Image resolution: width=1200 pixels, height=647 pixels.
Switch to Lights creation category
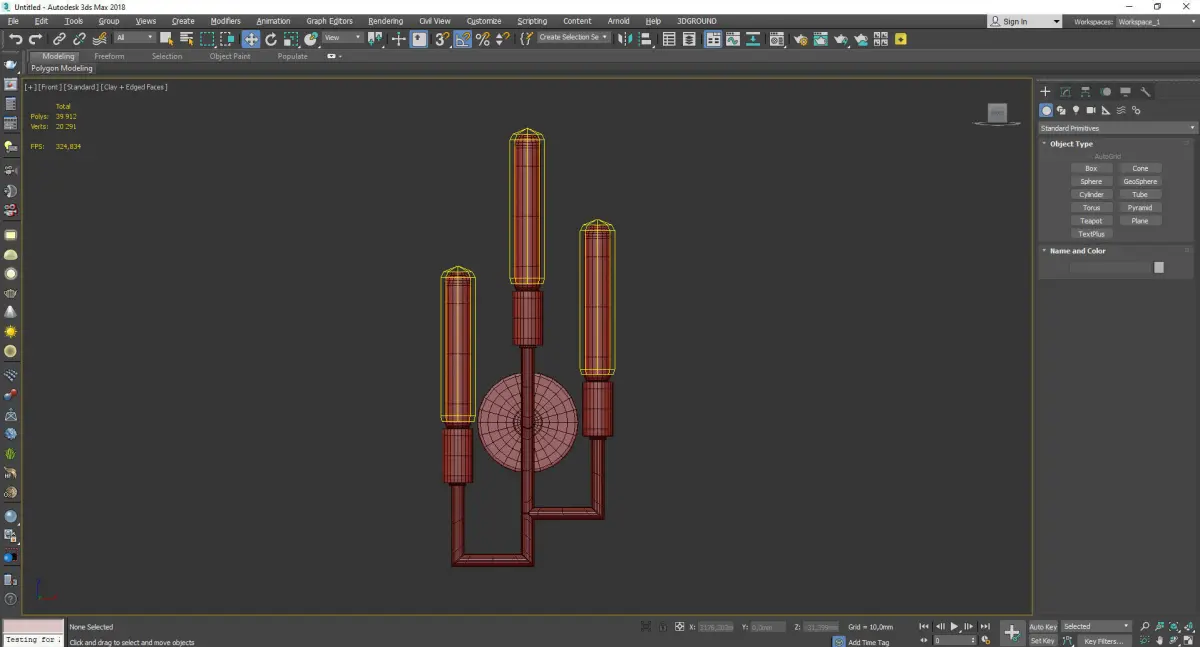pyautogui.click(x=1076, y=110)
